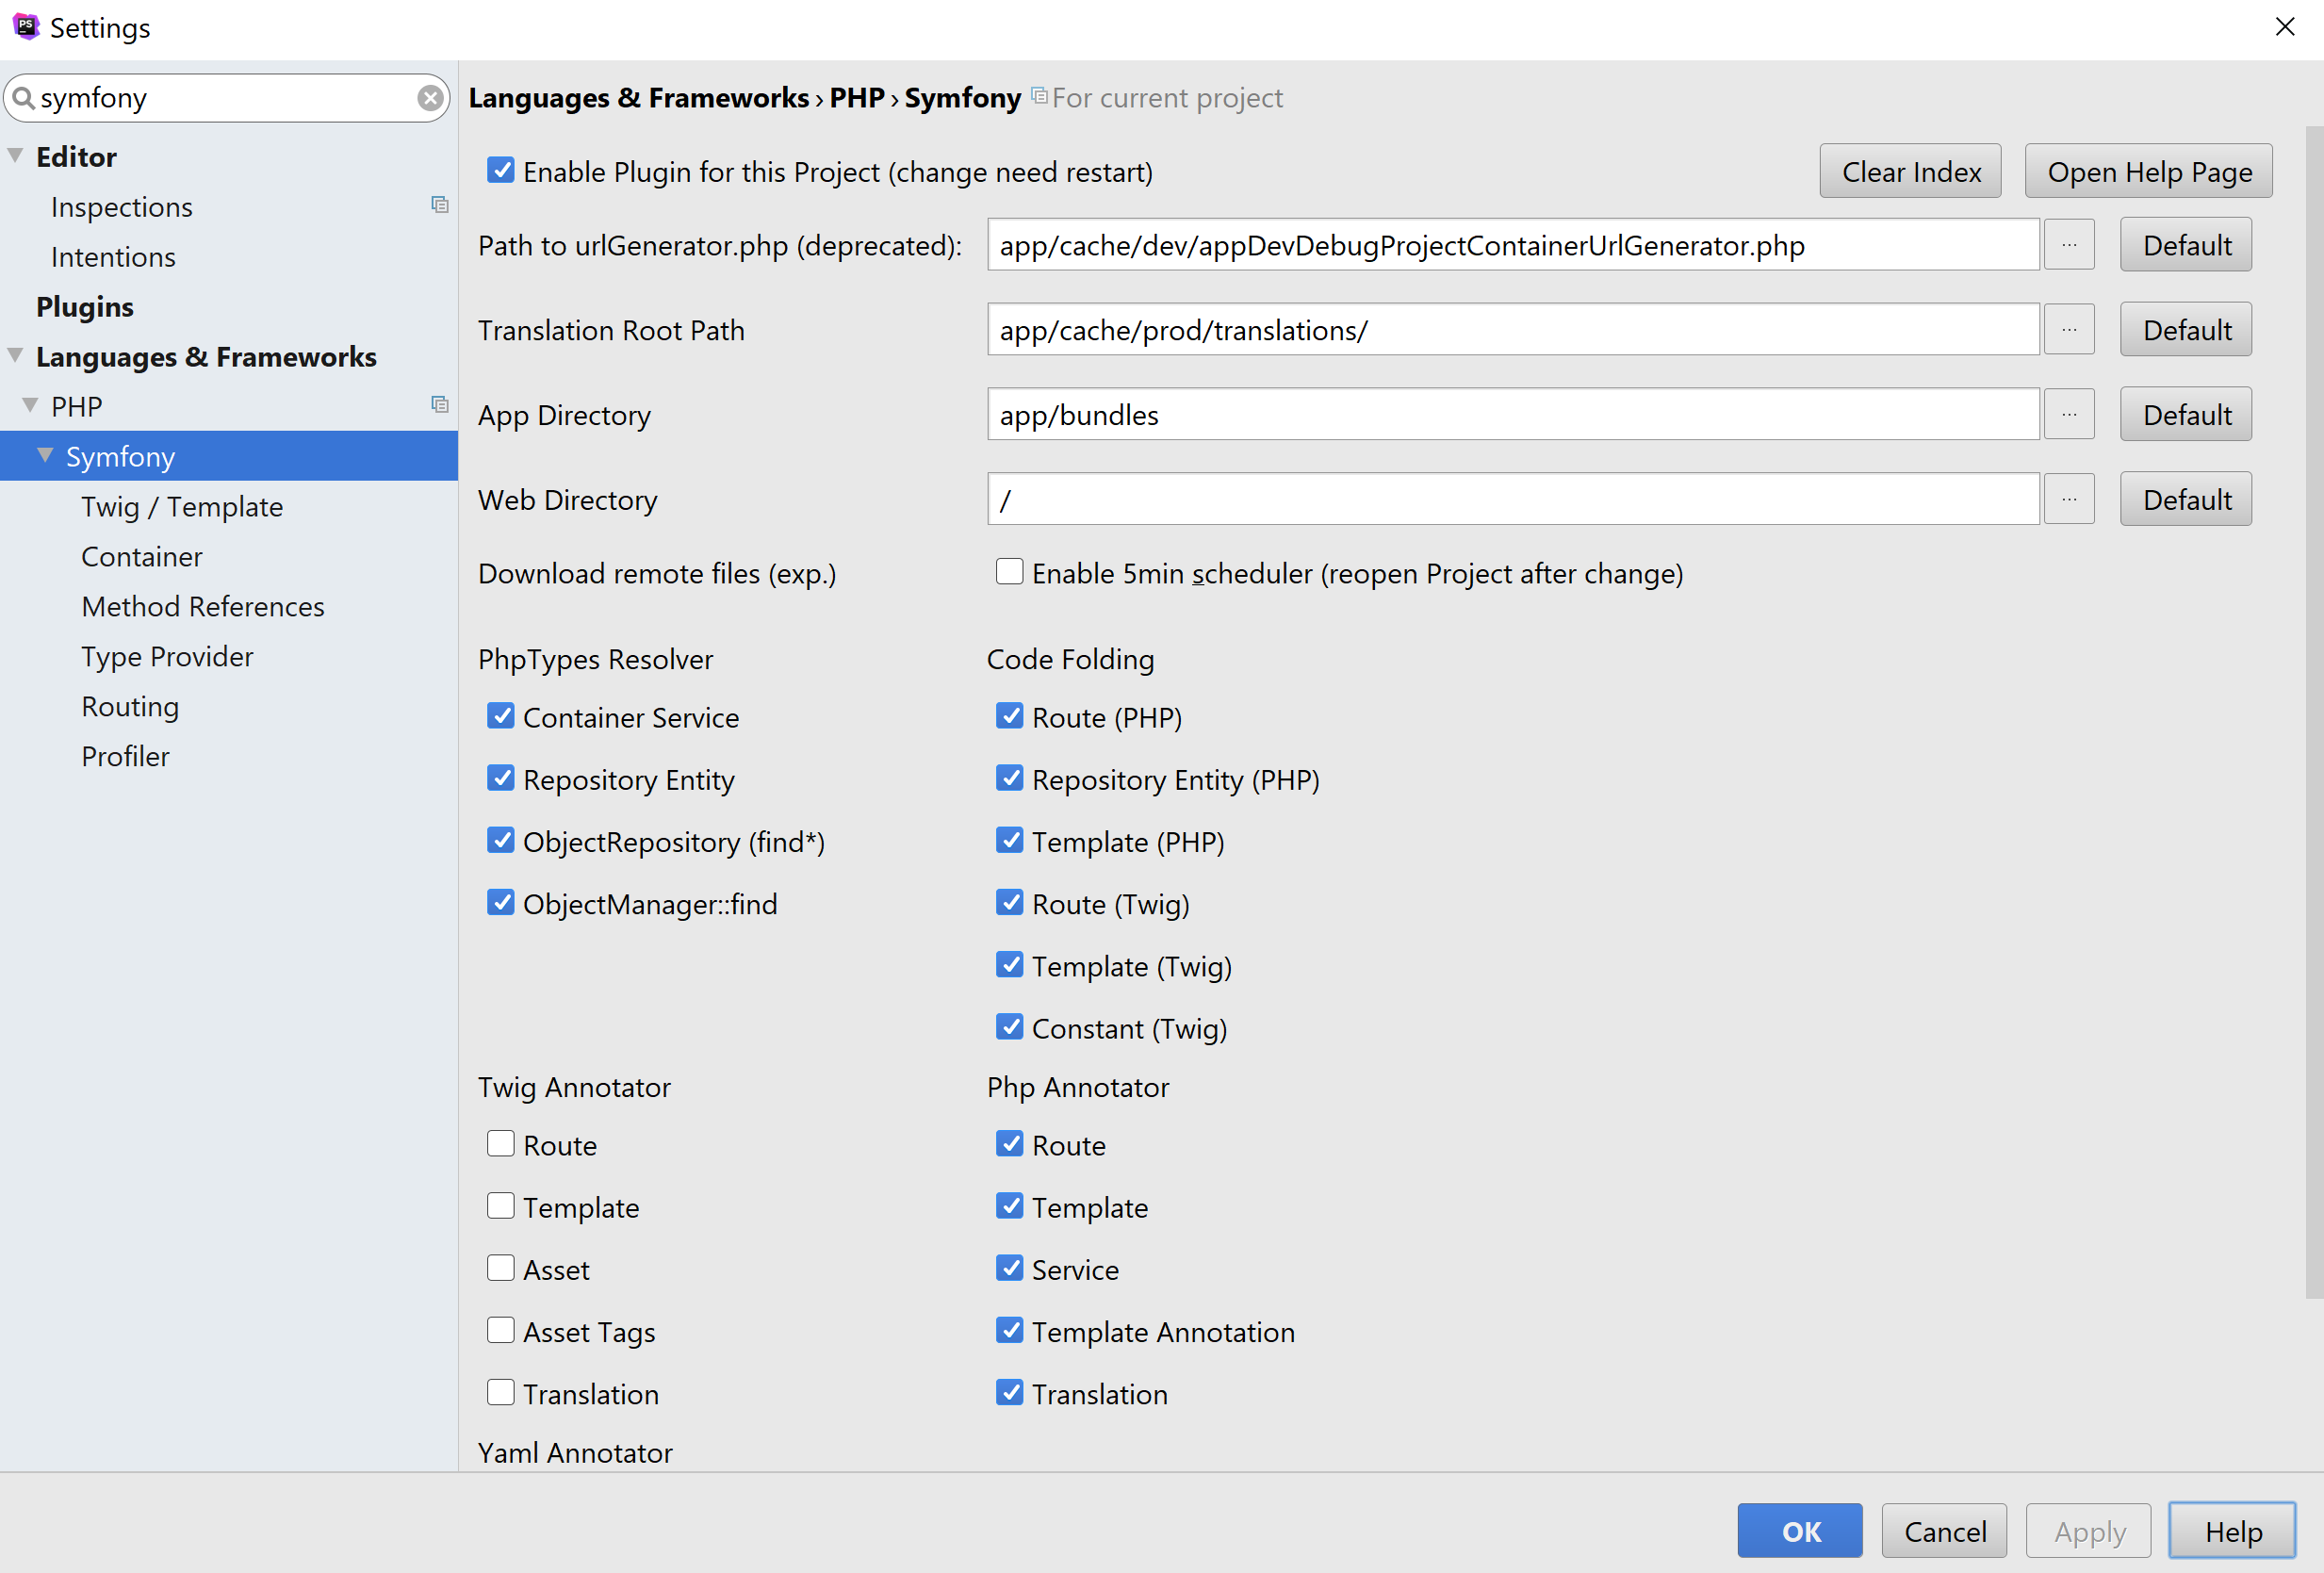Image resolution: width=2324 pixels, height=1573 pixels.
Task: Uncheck Repository Entity (PHP) code folding
Action: pos(1010,779)
